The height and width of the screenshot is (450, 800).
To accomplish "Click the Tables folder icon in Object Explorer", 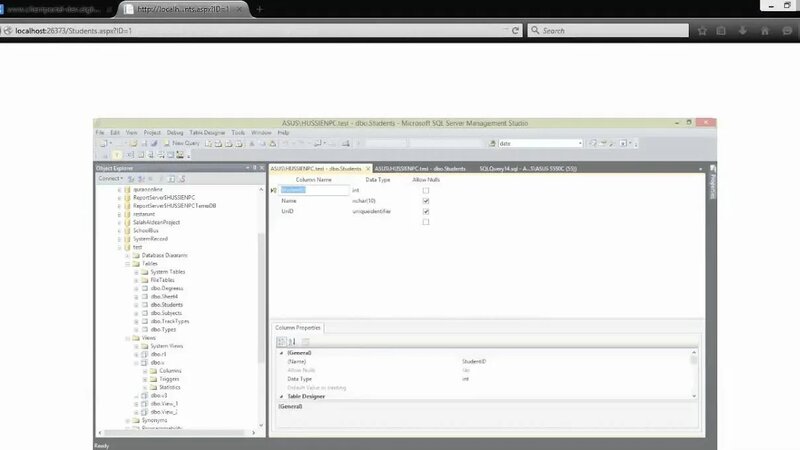I will tap(136, 263).
